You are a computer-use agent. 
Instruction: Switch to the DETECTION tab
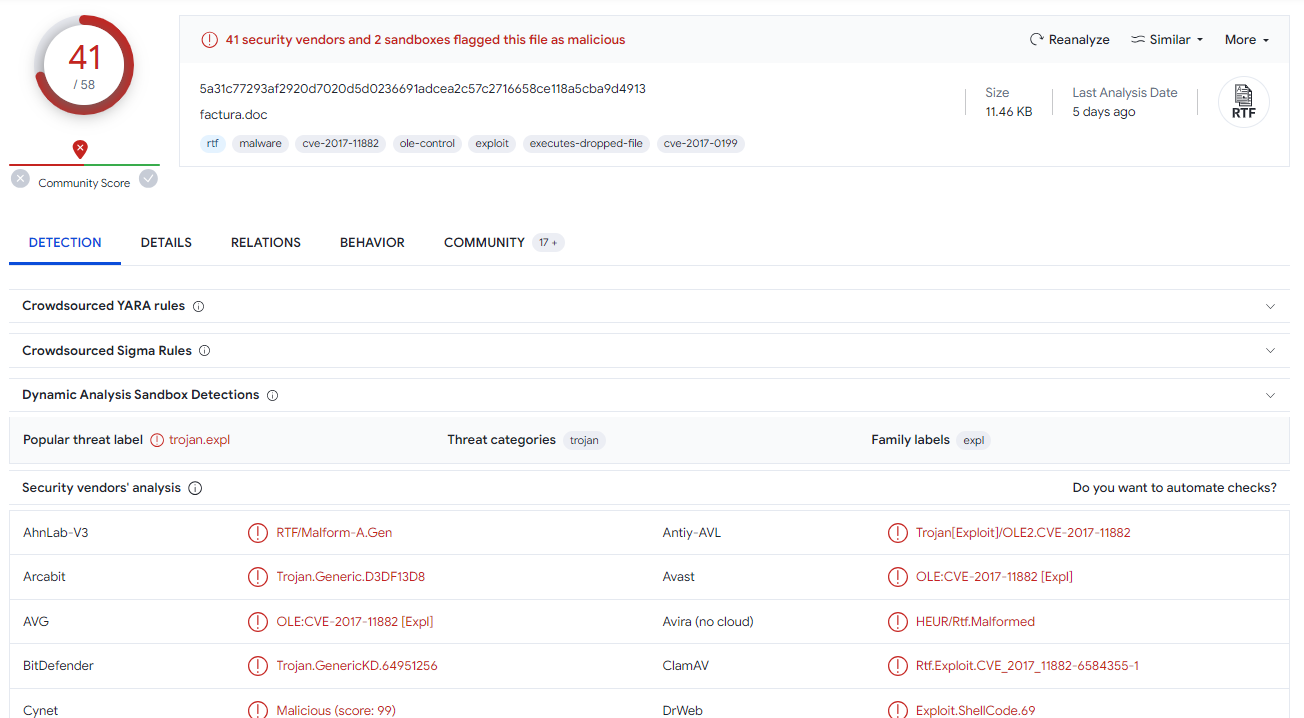pyautogui.click(x=65, y=243)
